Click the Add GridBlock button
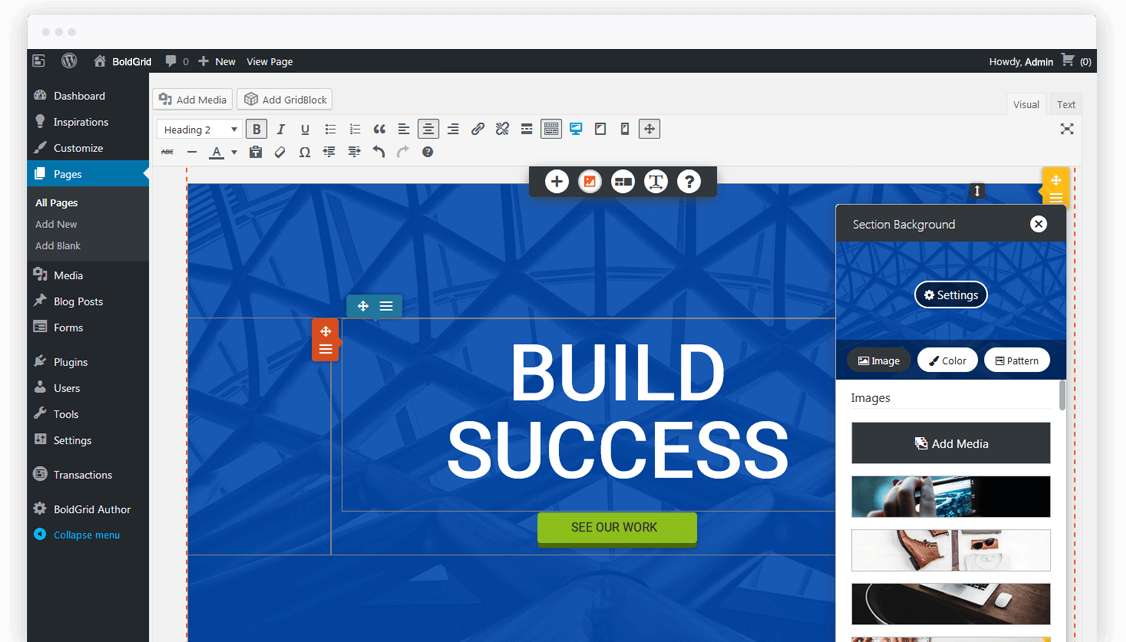 coord(285,99)
